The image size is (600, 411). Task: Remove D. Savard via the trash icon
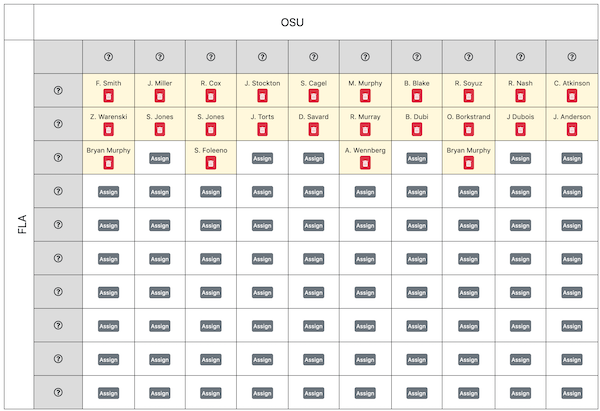click(x=314, y=129)
